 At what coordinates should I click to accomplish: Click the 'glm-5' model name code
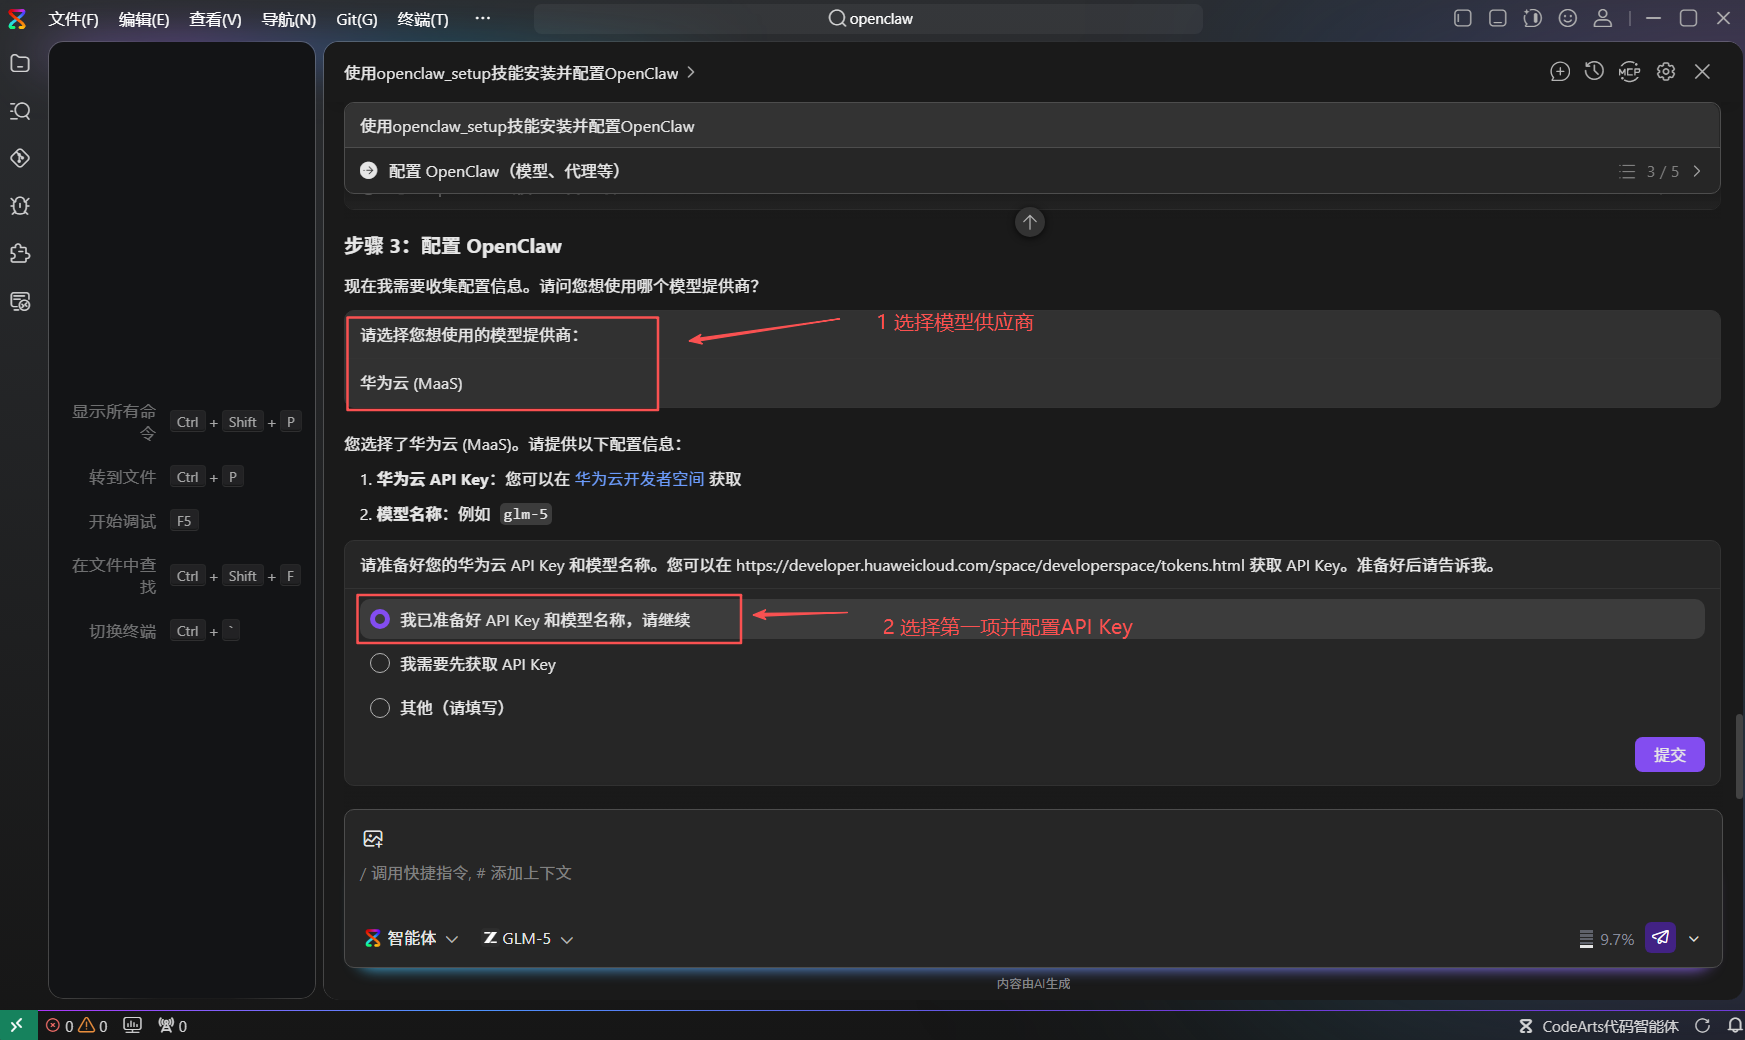(x=526, y=514)
